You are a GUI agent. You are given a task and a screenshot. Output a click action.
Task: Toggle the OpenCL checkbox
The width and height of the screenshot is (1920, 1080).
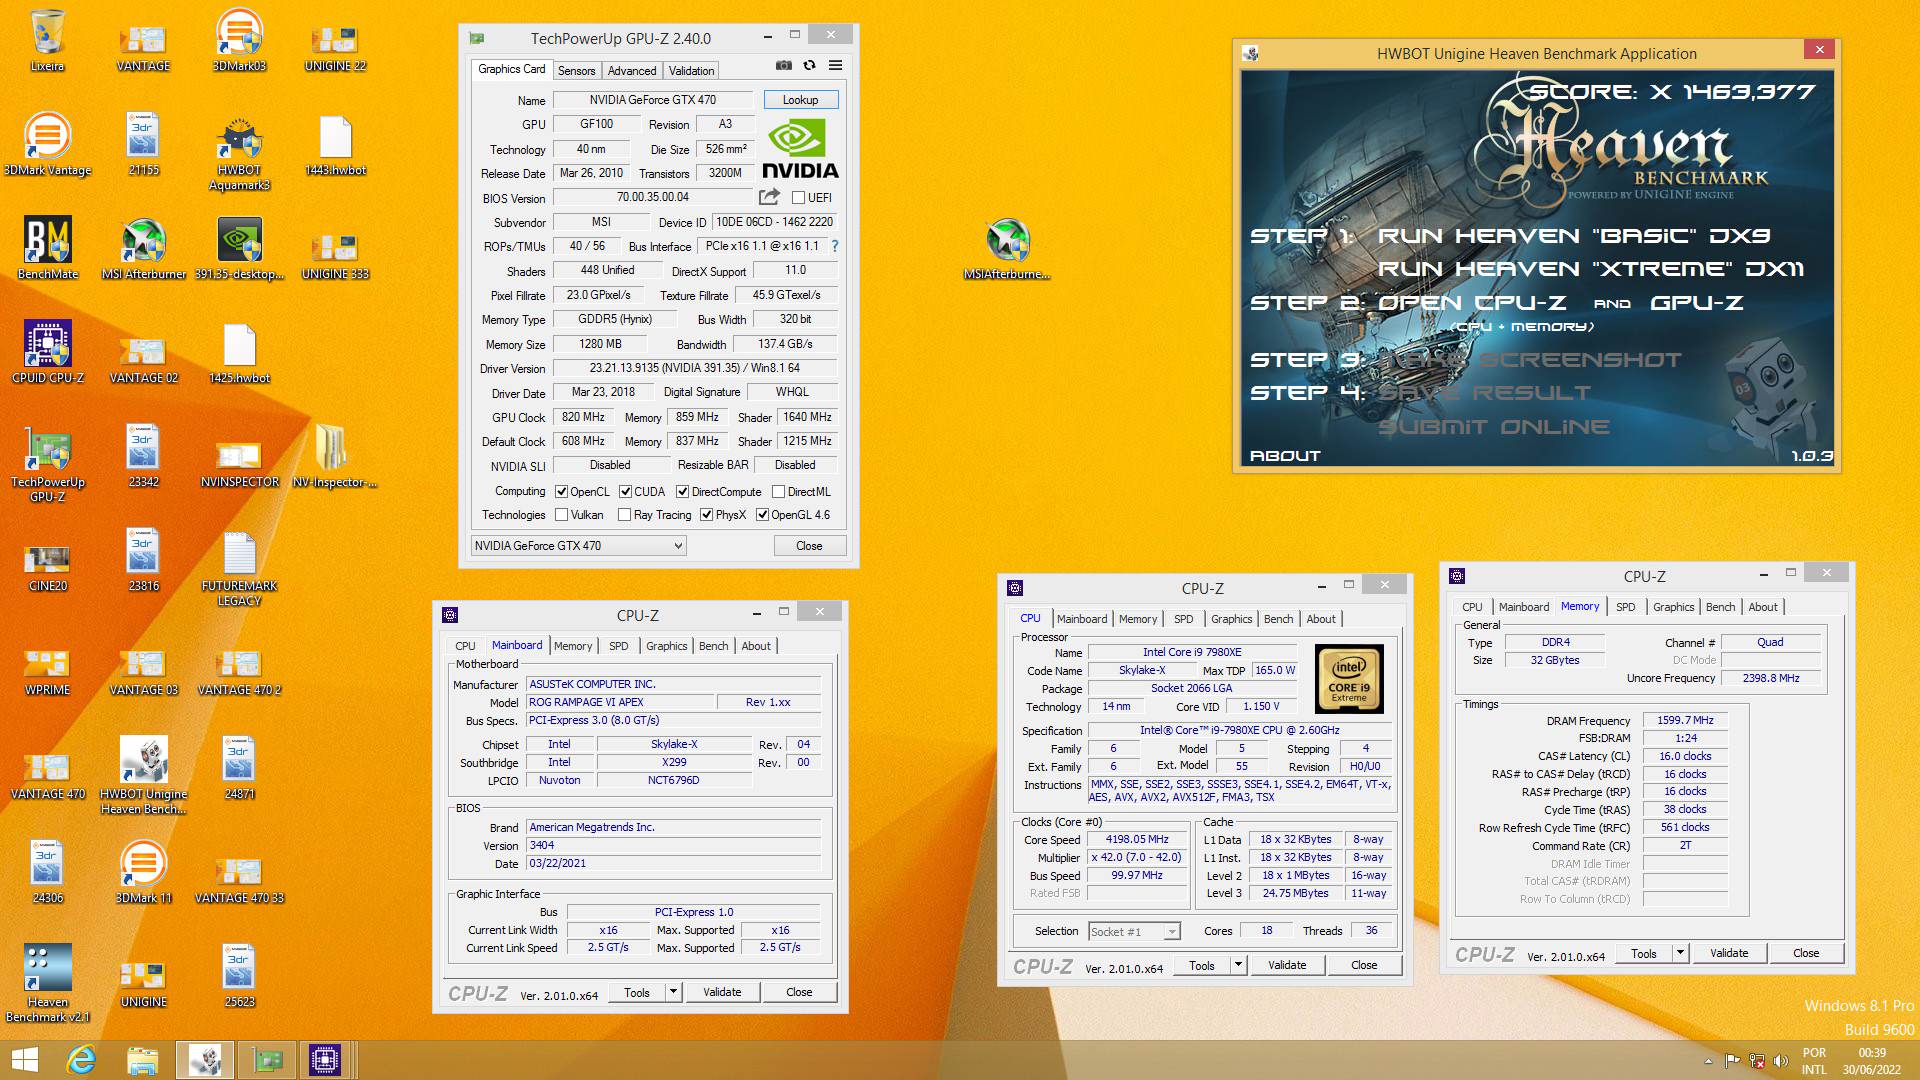[x=562, y=492]
